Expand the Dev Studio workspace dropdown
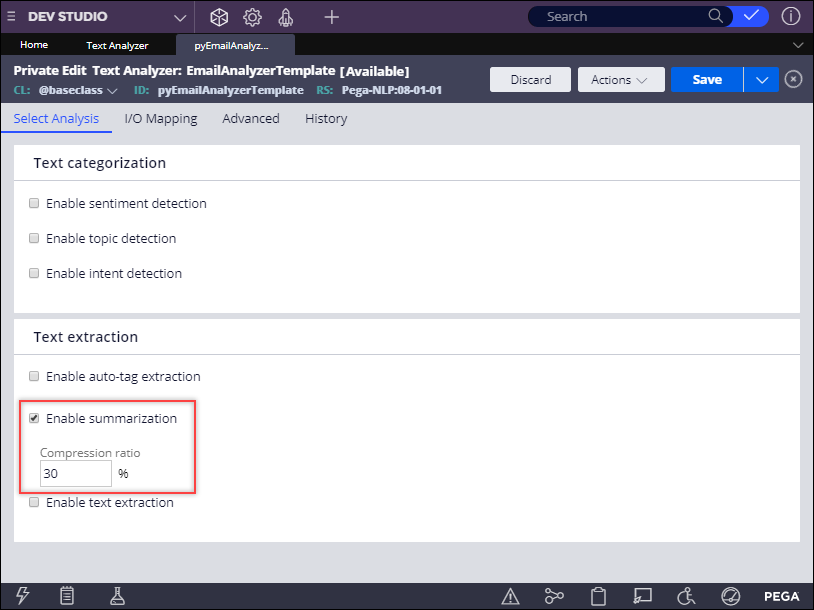This screenshot has height=610, width=814. point(179,17)
